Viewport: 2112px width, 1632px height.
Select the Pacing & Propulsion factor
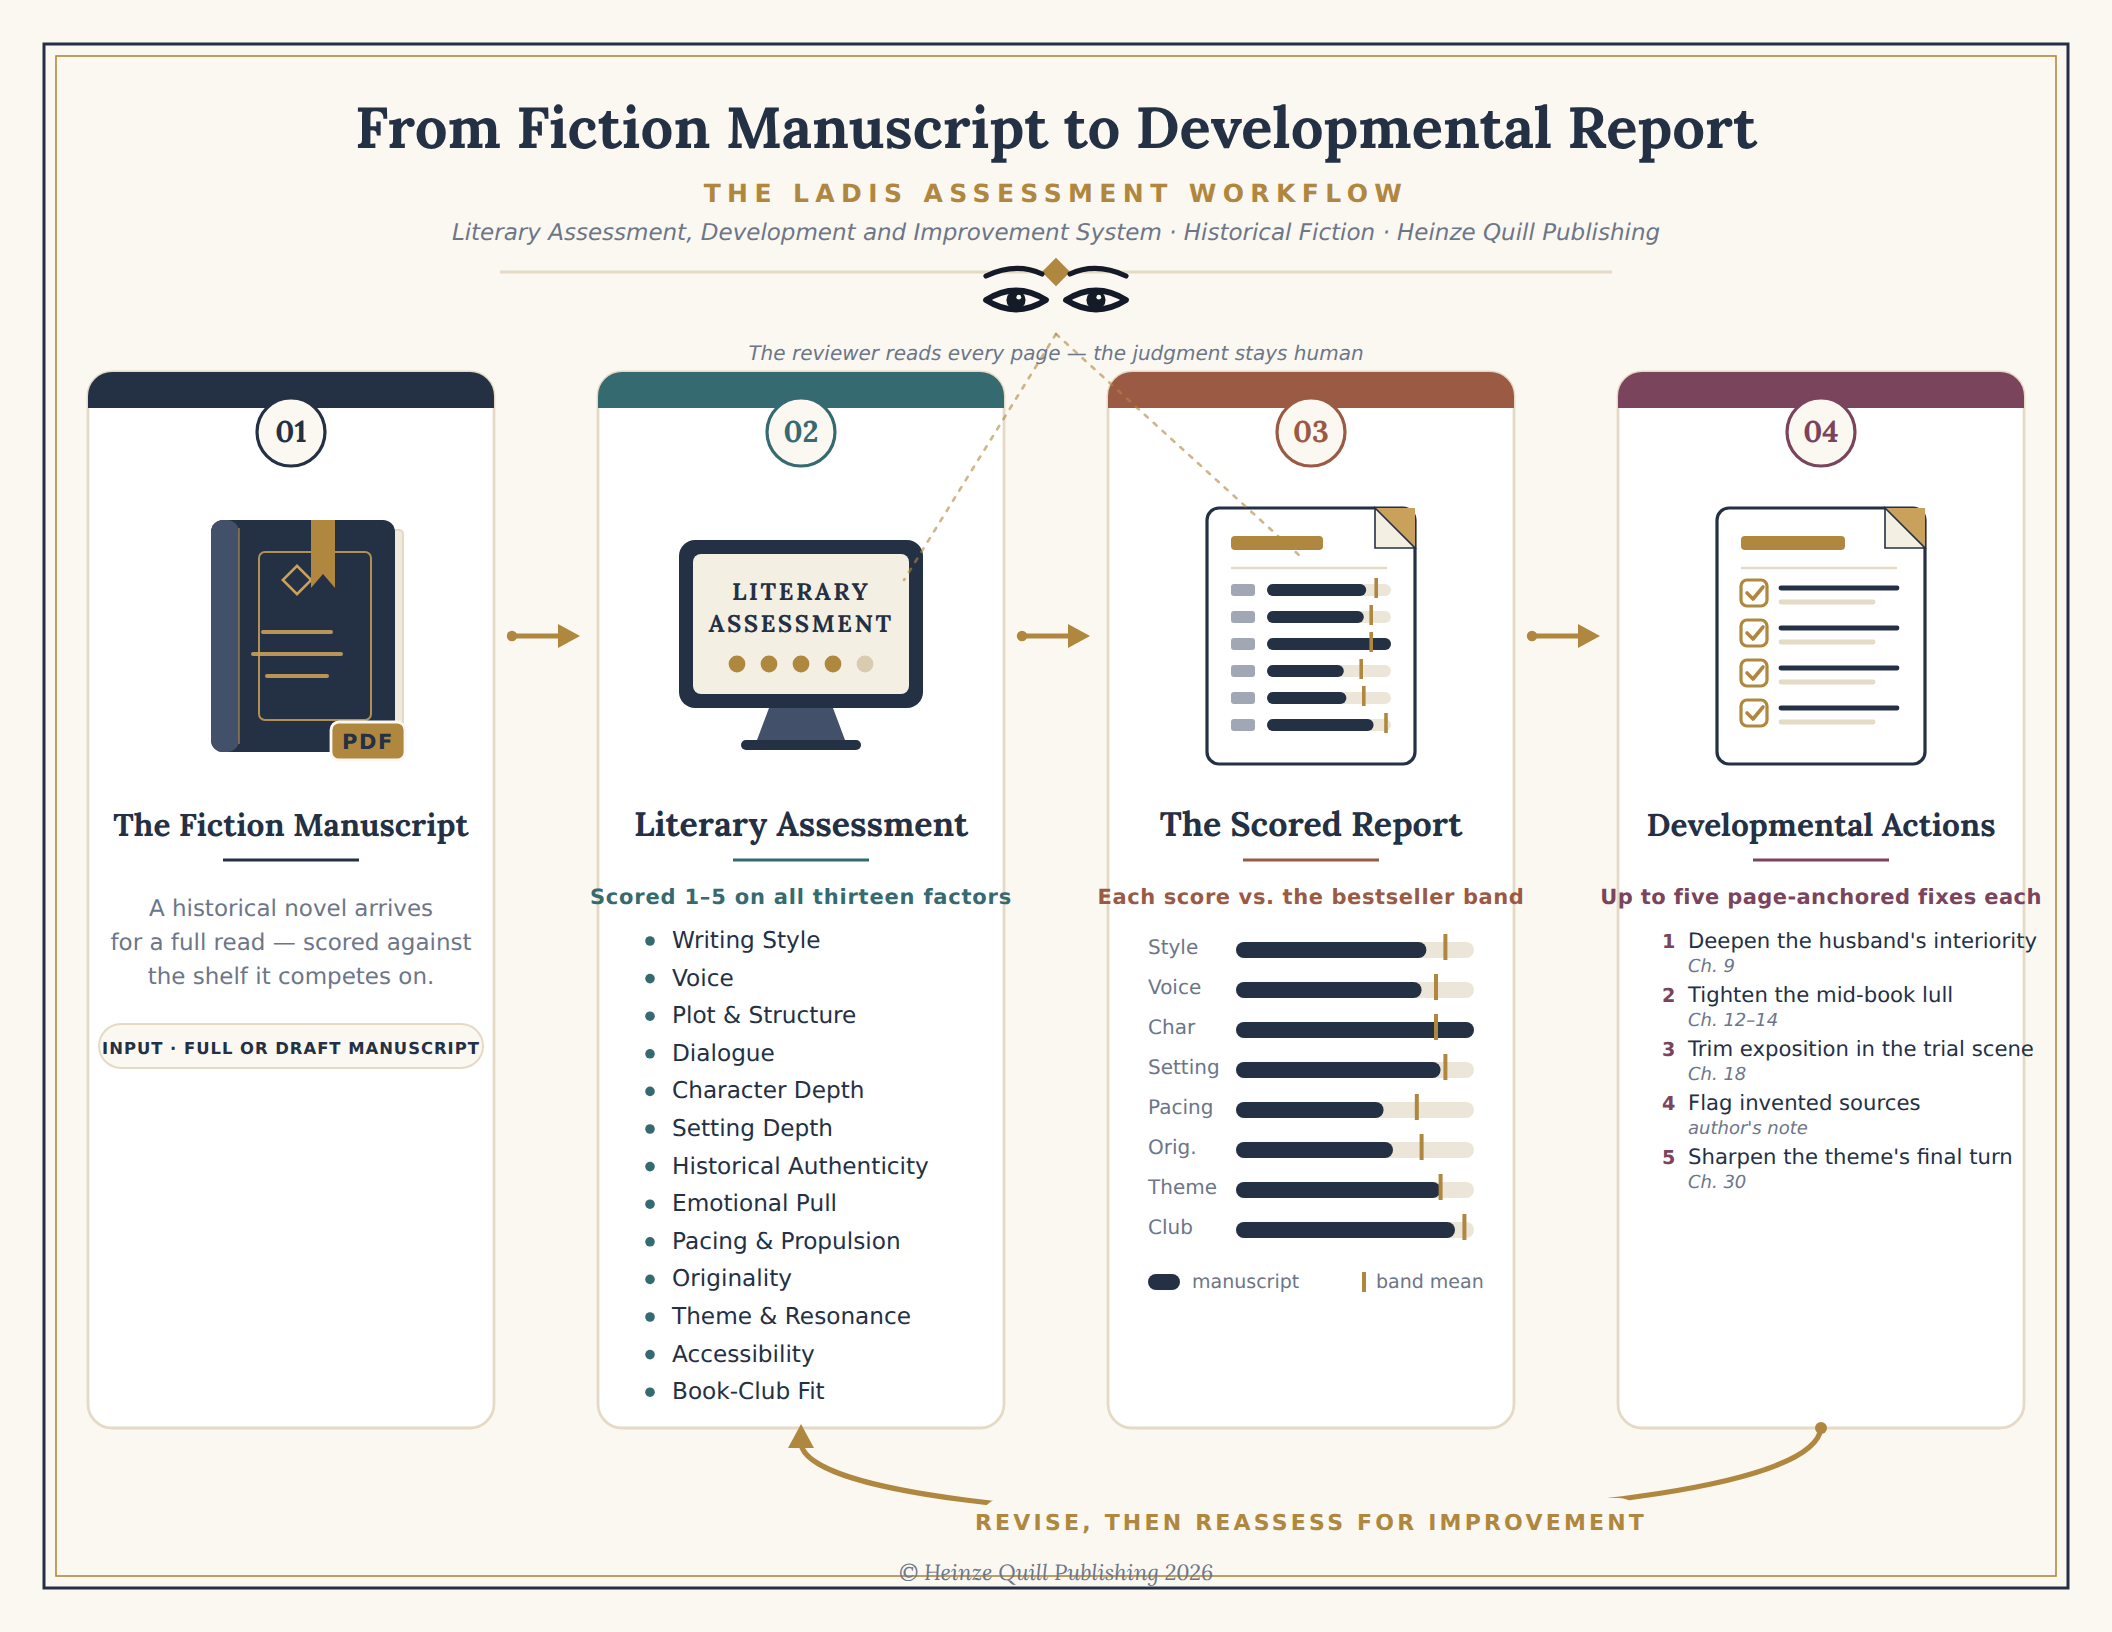786,1241
